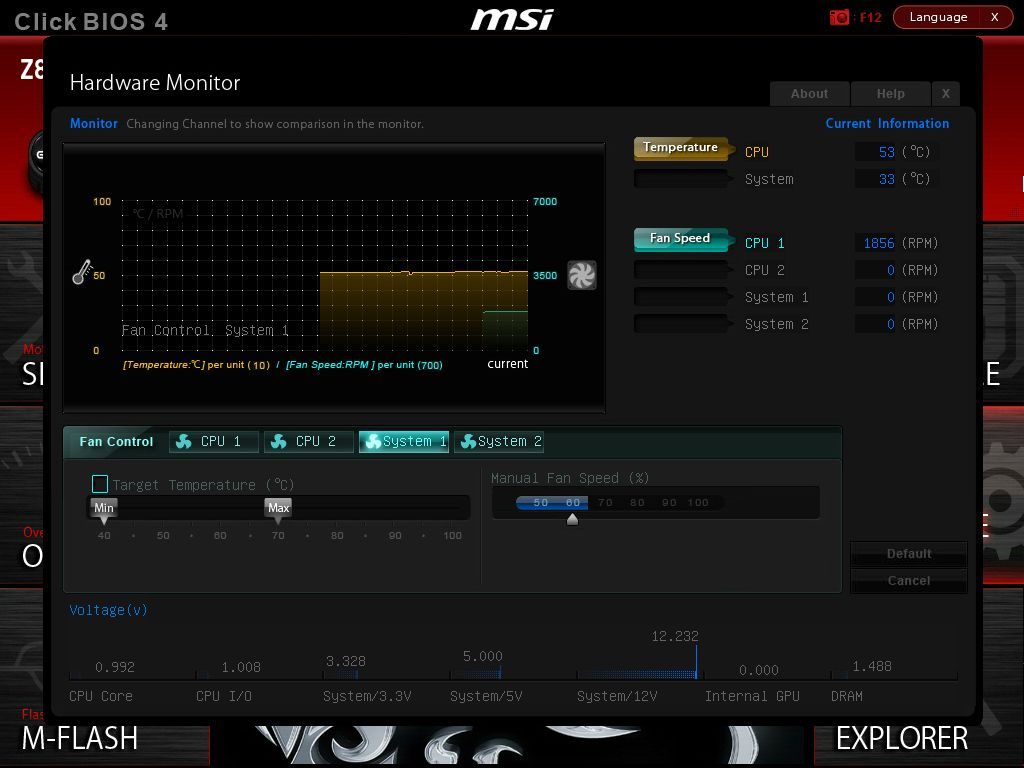Open the Help tab of Hardware Monitor
1024x768 pixels.
(x=891, y=94)
